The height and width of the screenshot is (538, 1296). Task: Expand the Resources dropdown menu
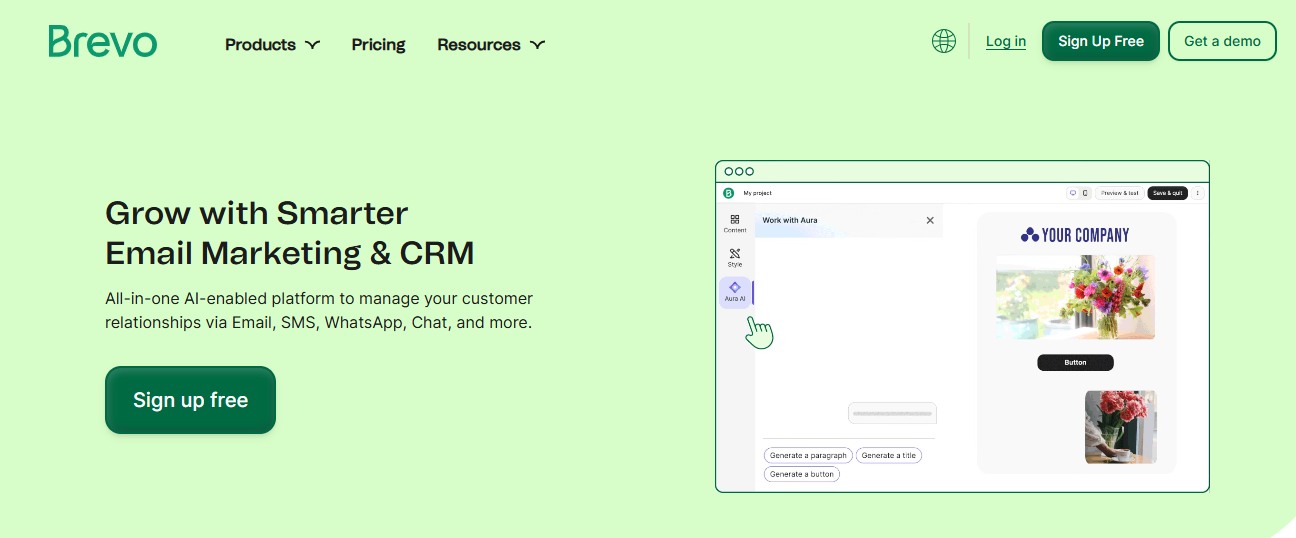[x=491, y=44]
